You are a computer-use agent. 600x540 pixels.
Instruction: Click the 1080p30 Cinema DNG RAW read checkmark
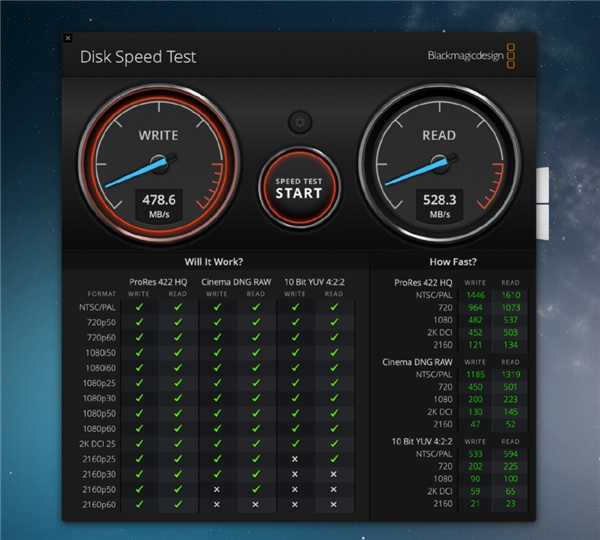tap(256, 398)
